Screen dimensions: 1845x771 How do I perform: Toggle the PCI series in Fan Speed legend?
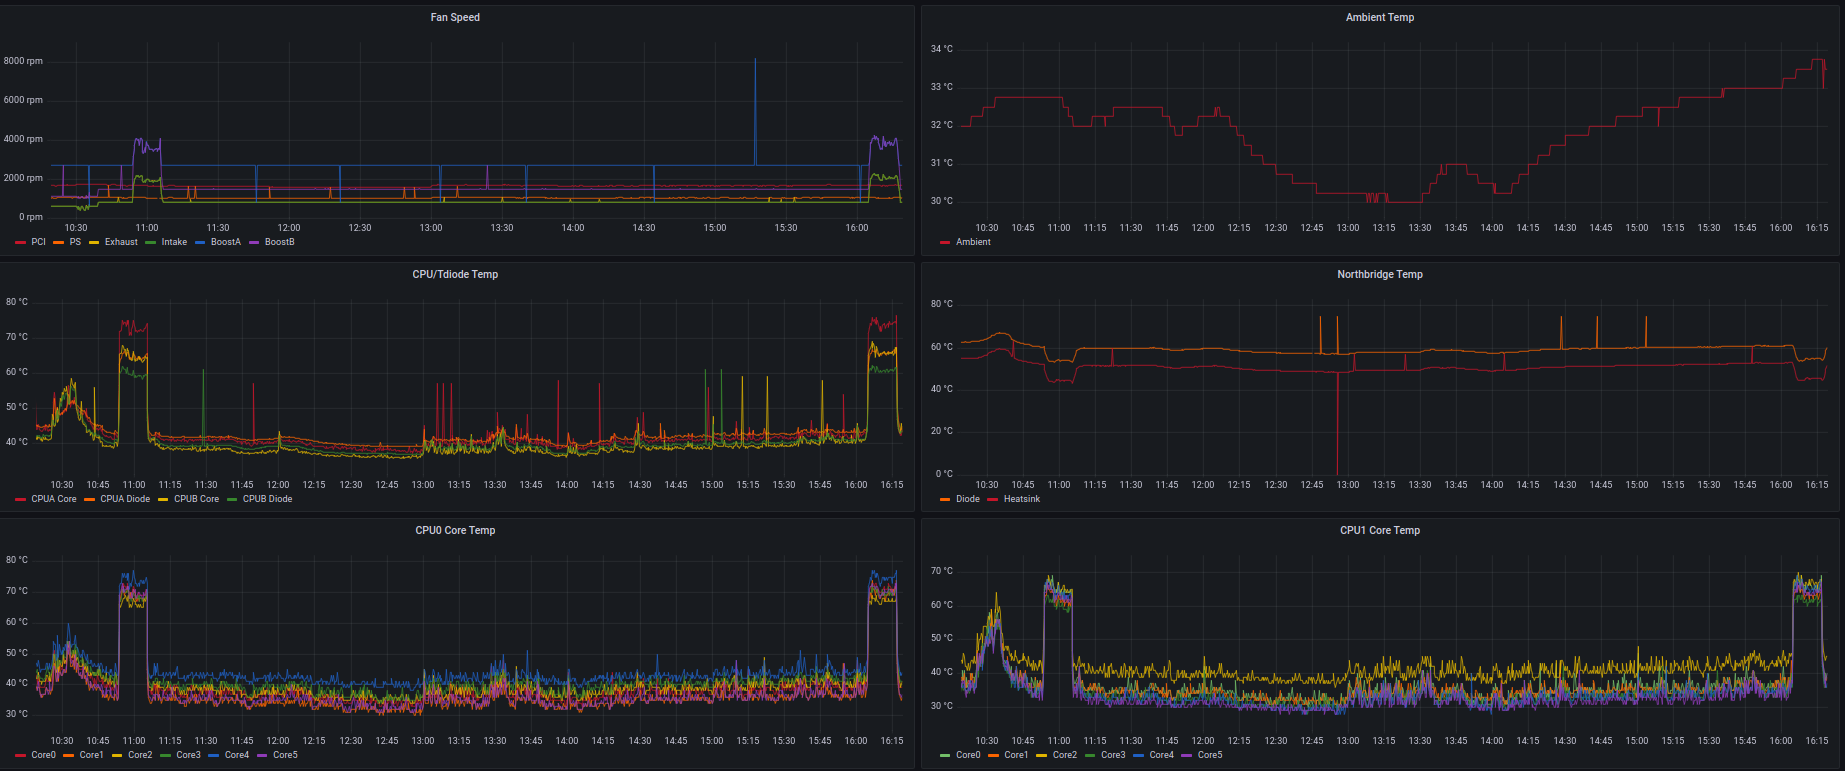pos(38,242)
